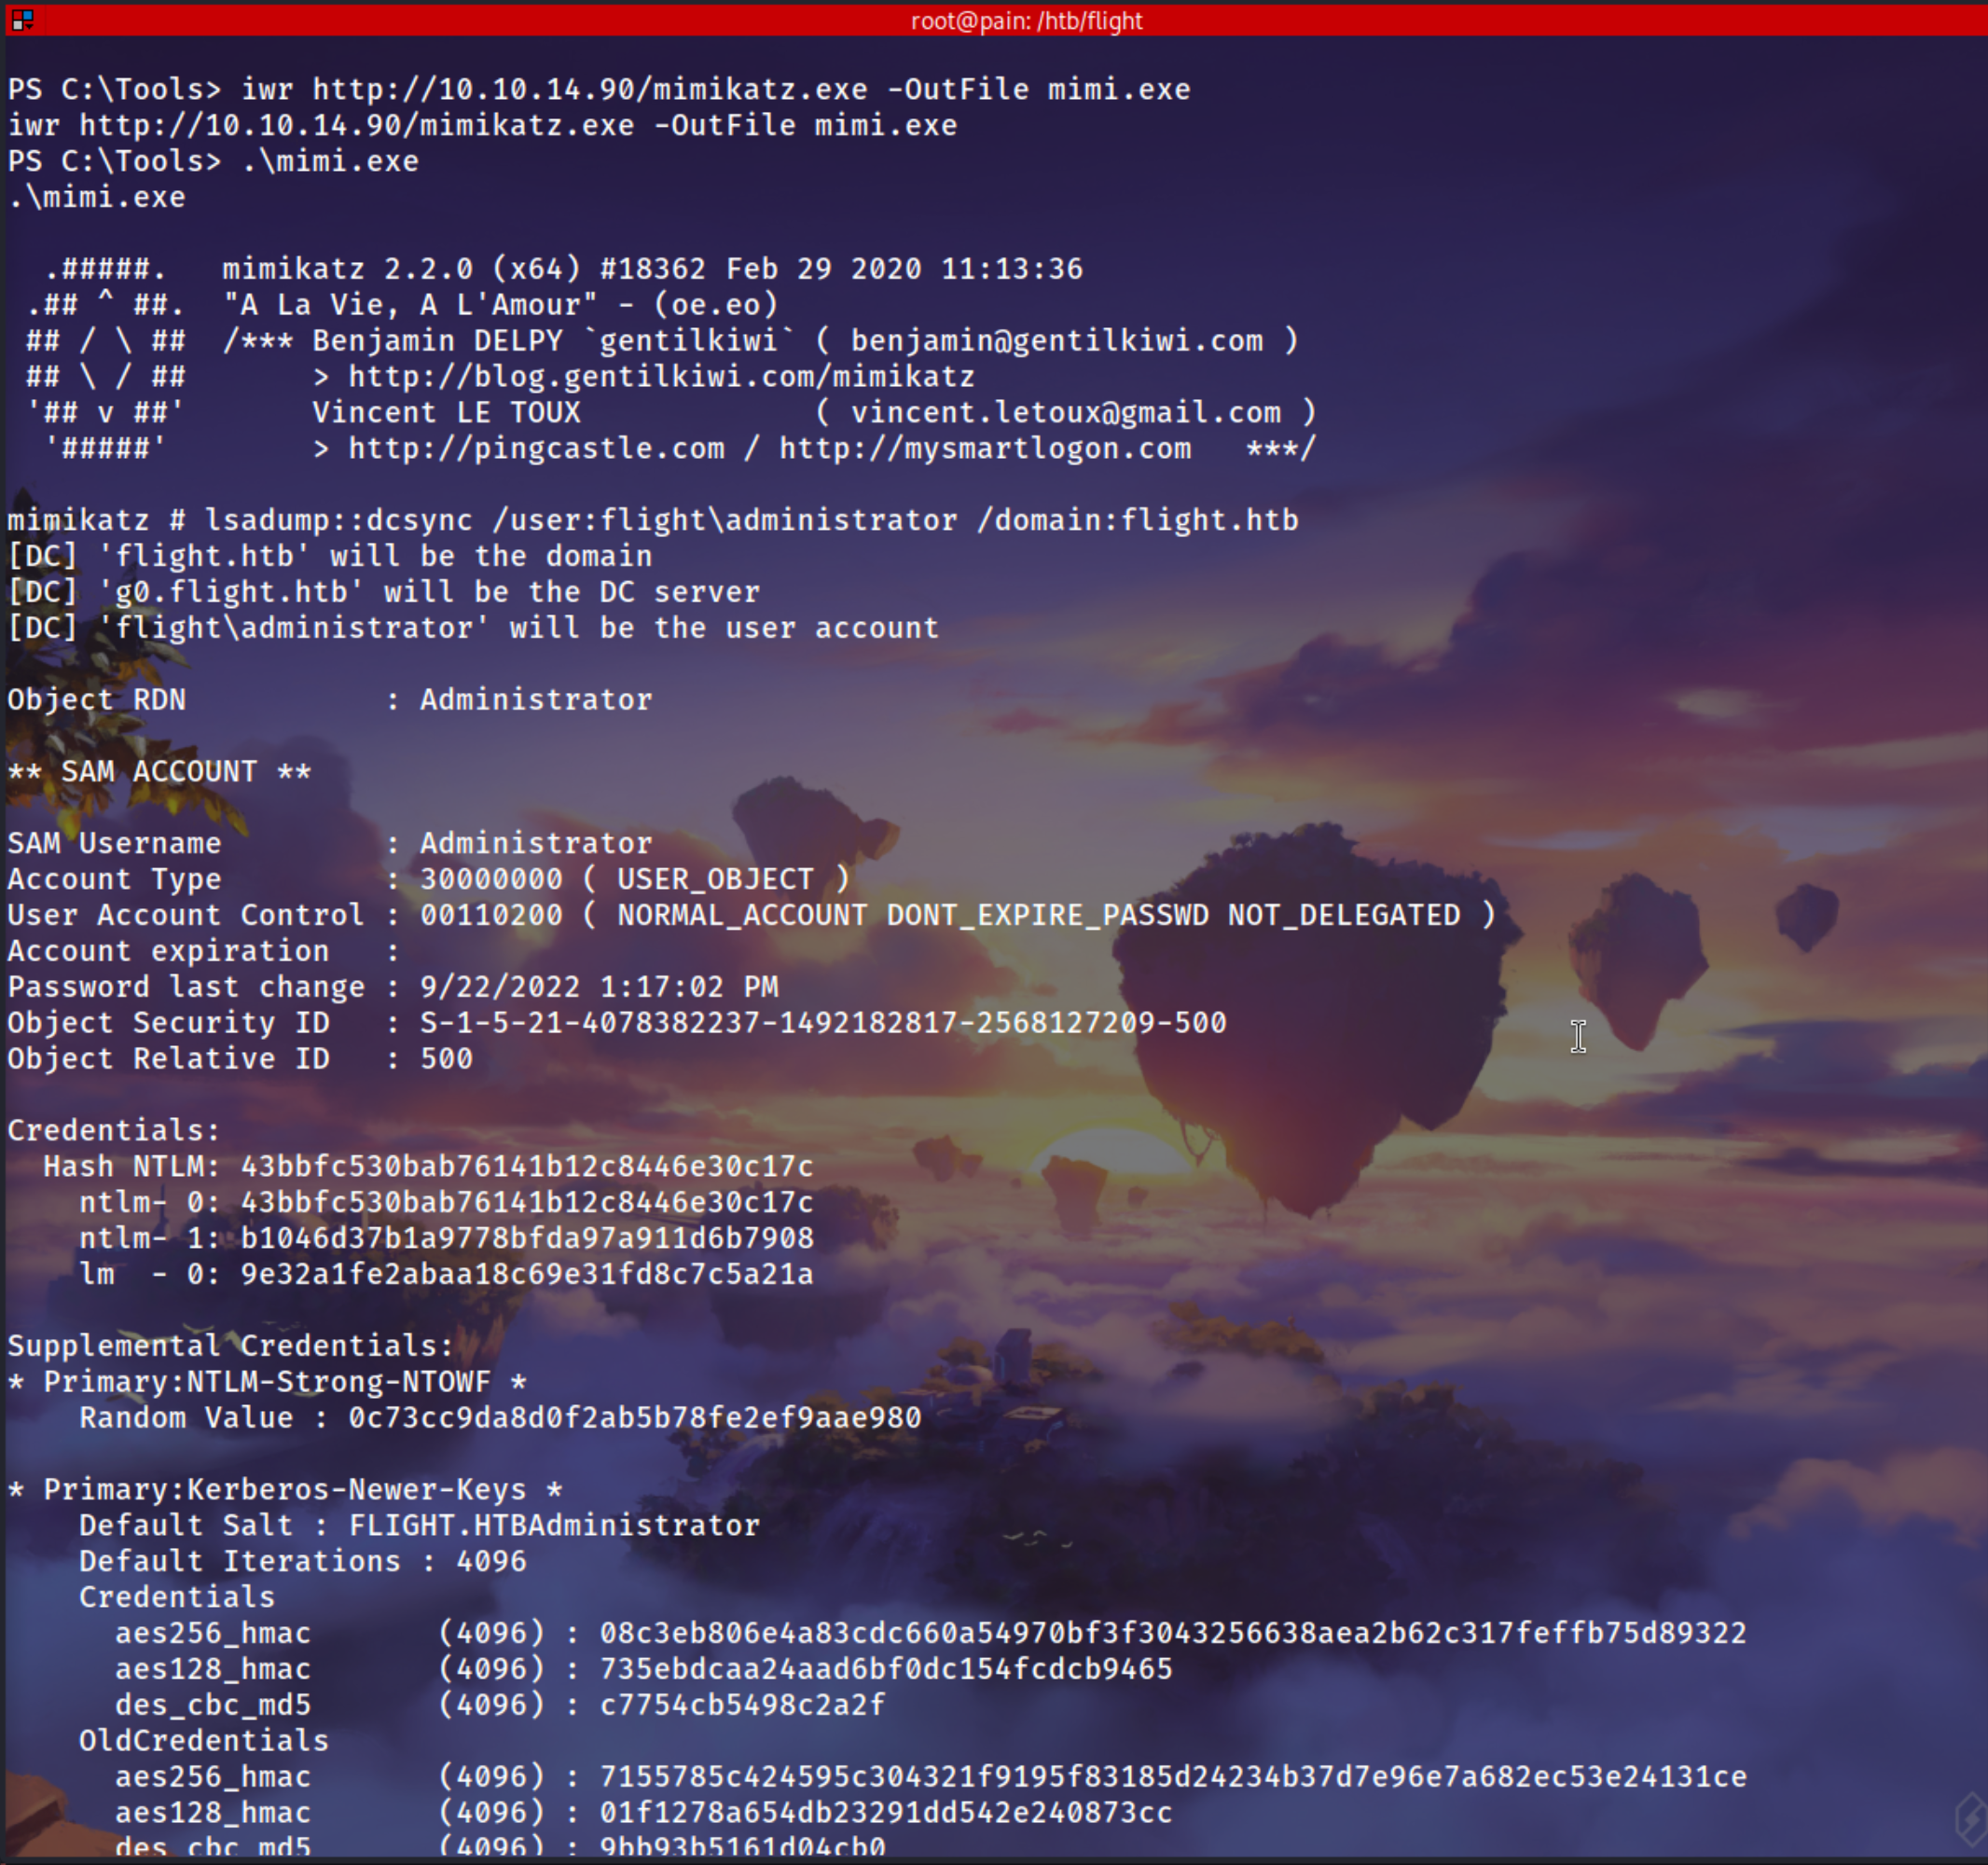The width and height of the screenshot is (1988, 1865).
Task: Open Terminator layout dropdown icon in titlebar
Action: [22, 19]
